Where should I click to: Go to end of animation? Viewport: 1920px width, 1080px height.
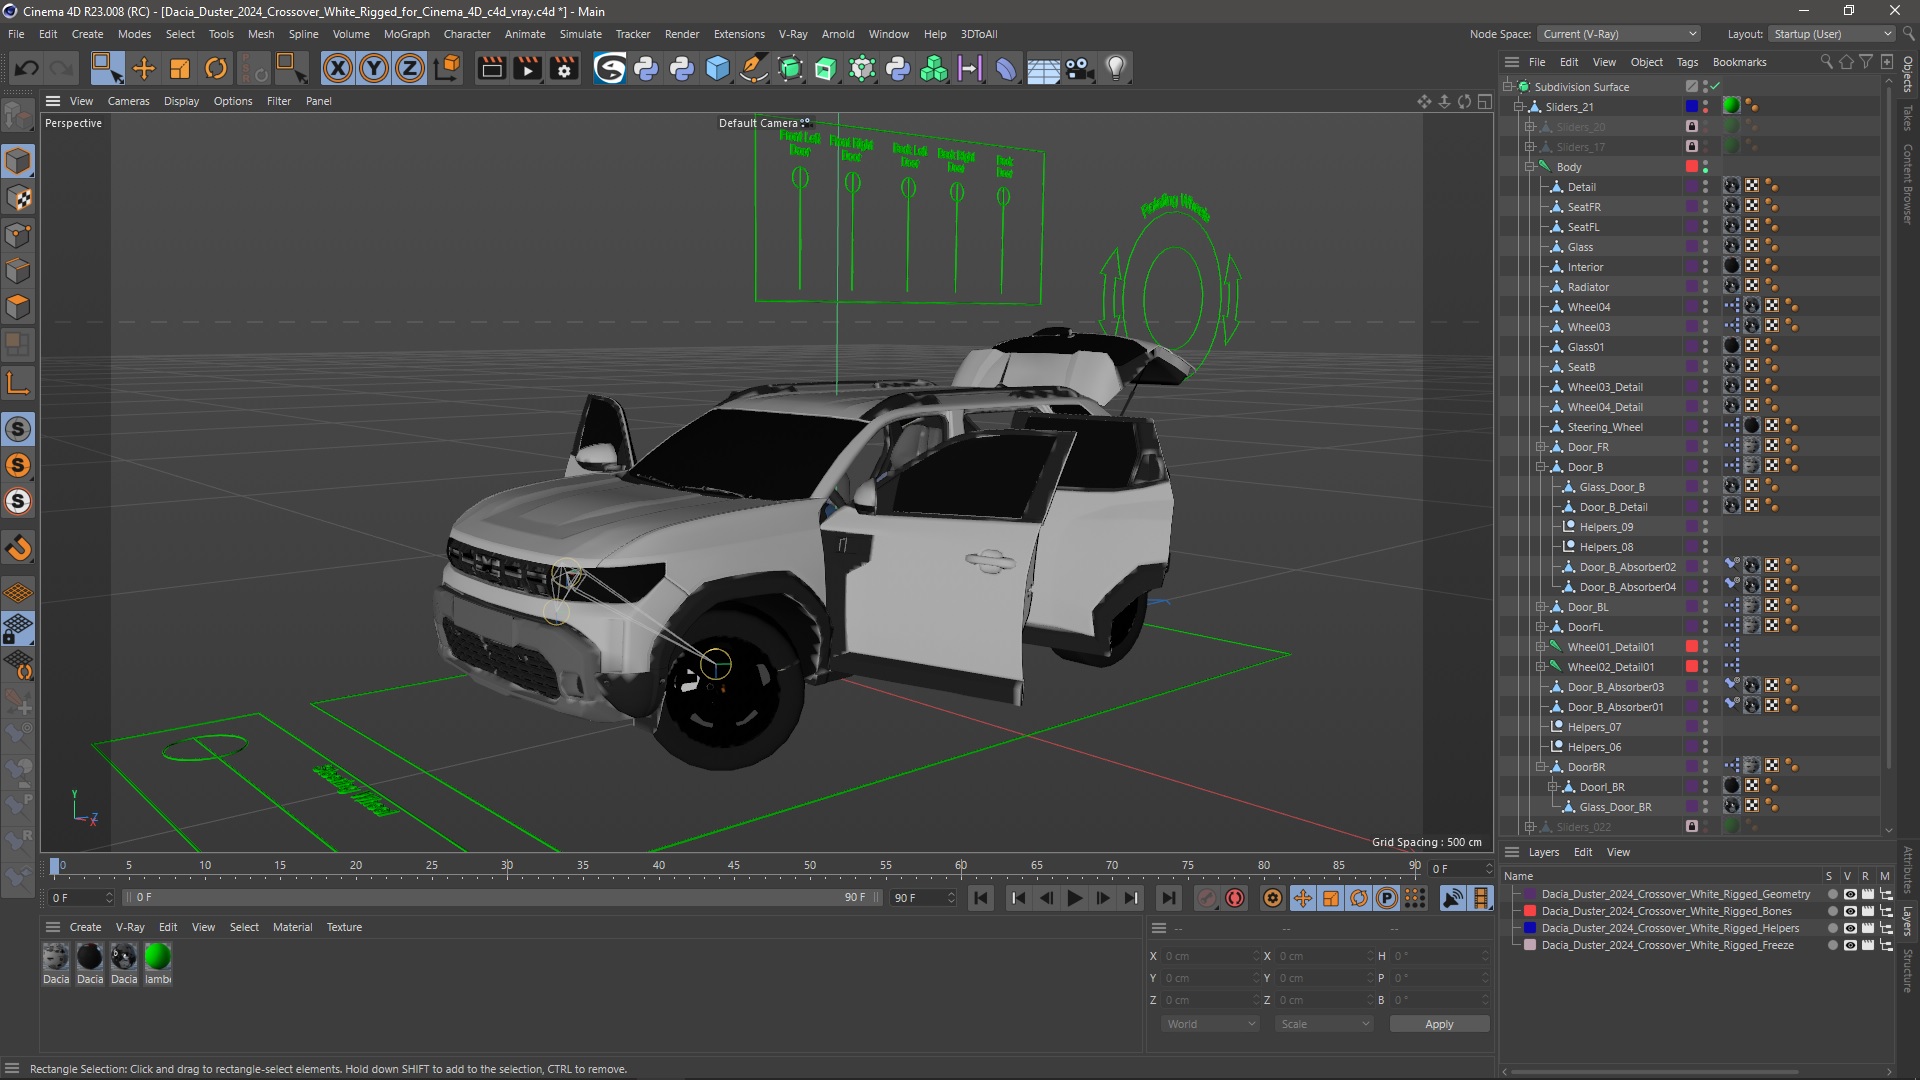[1167, 898]
